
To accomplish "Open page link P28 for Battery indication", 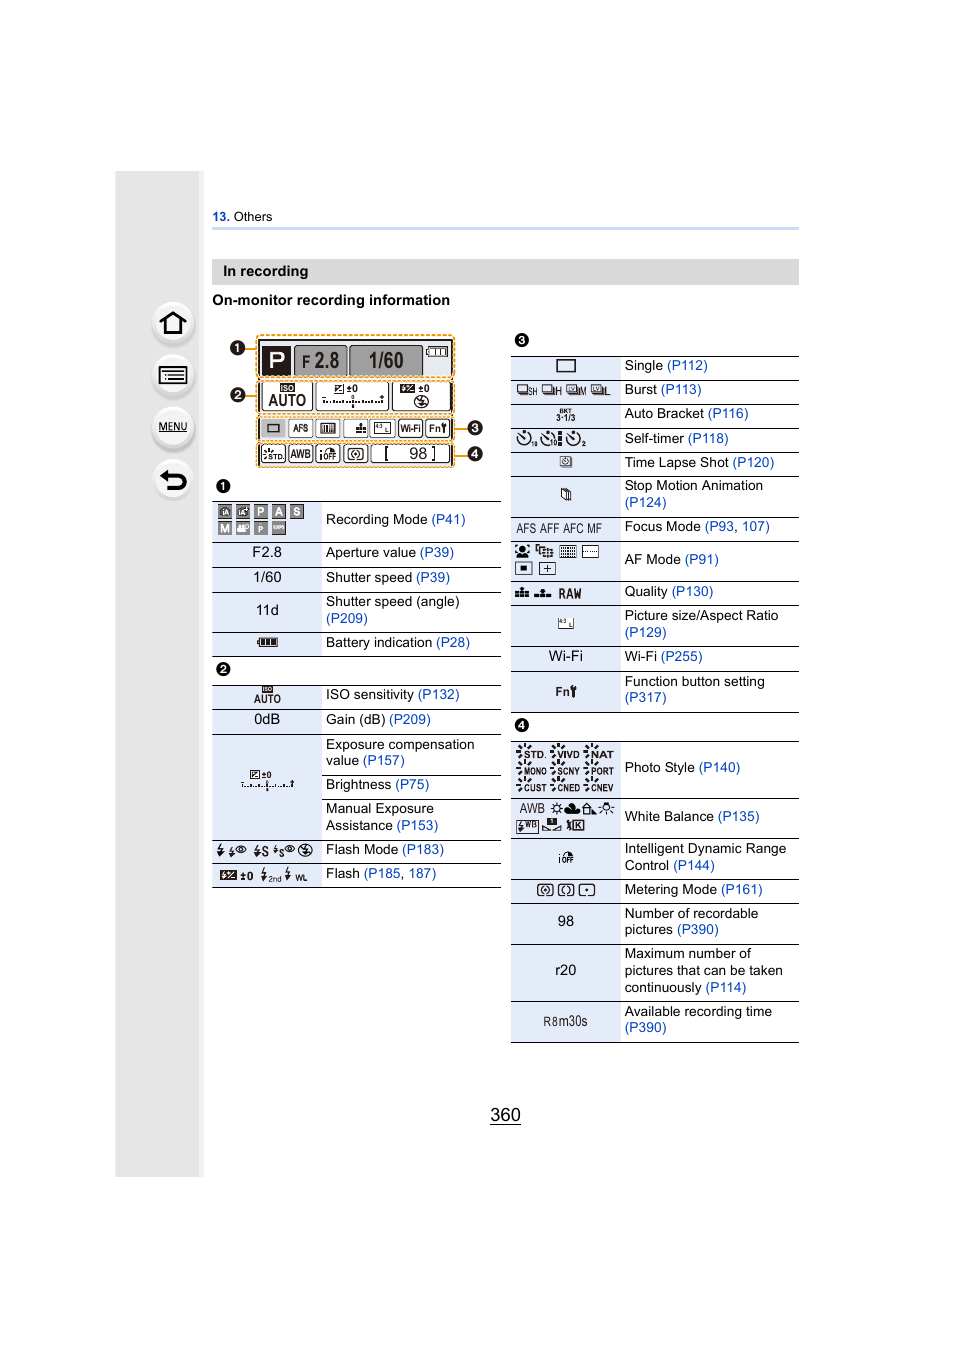I will (453, 643).
